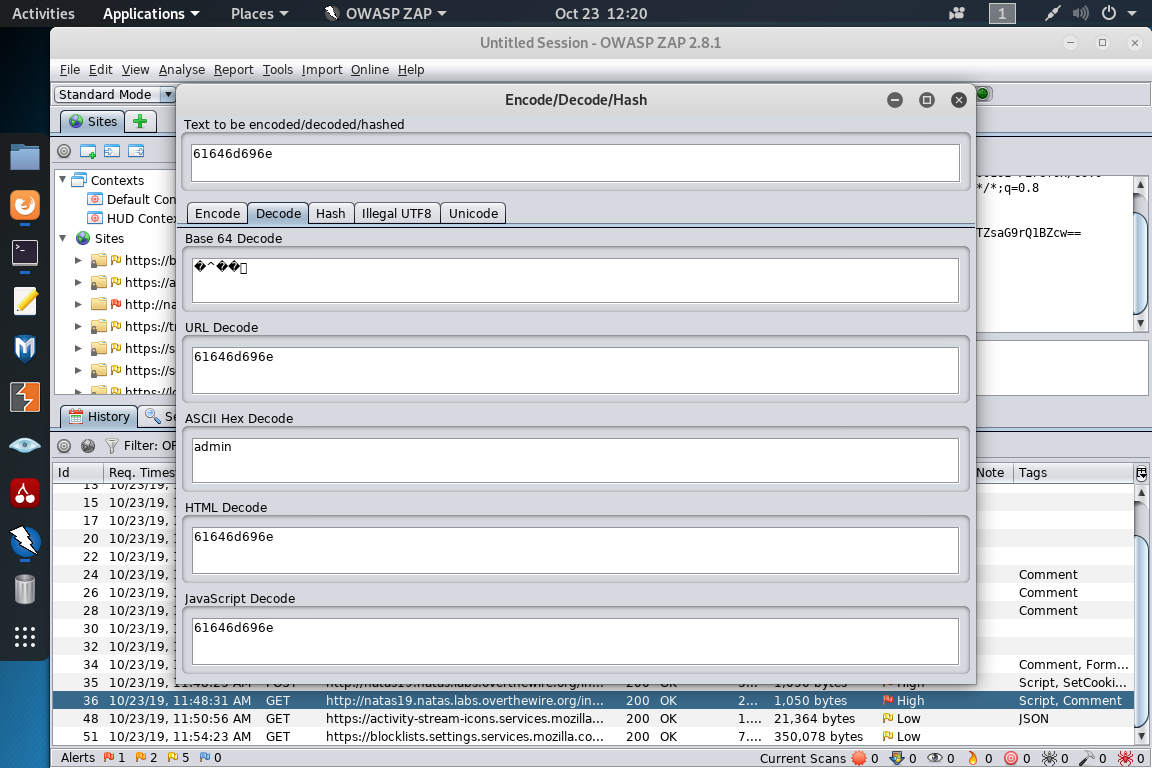
Task: Select history row 48 activity-stream-icons request
Action: pyautogui.click(x=592, y=719)
